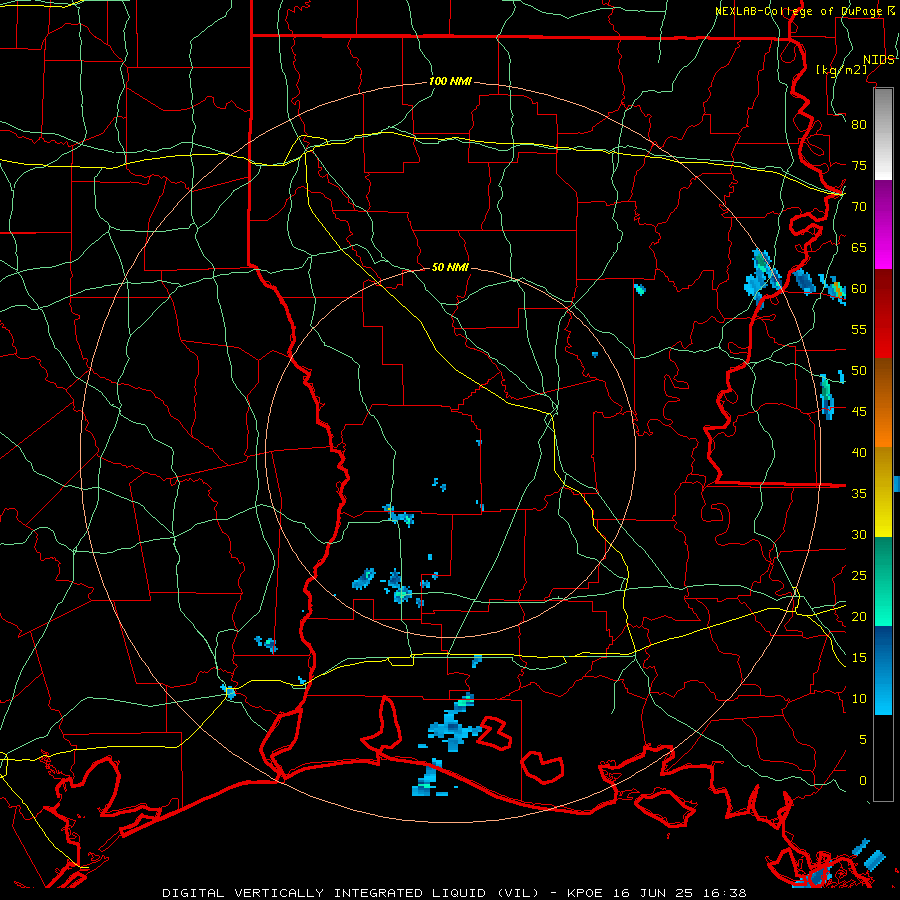Image resolution: width=900 pixels, height=900 pixels.
Task: Click the 75 value on the VIL scale
Action: pos(859,165)
